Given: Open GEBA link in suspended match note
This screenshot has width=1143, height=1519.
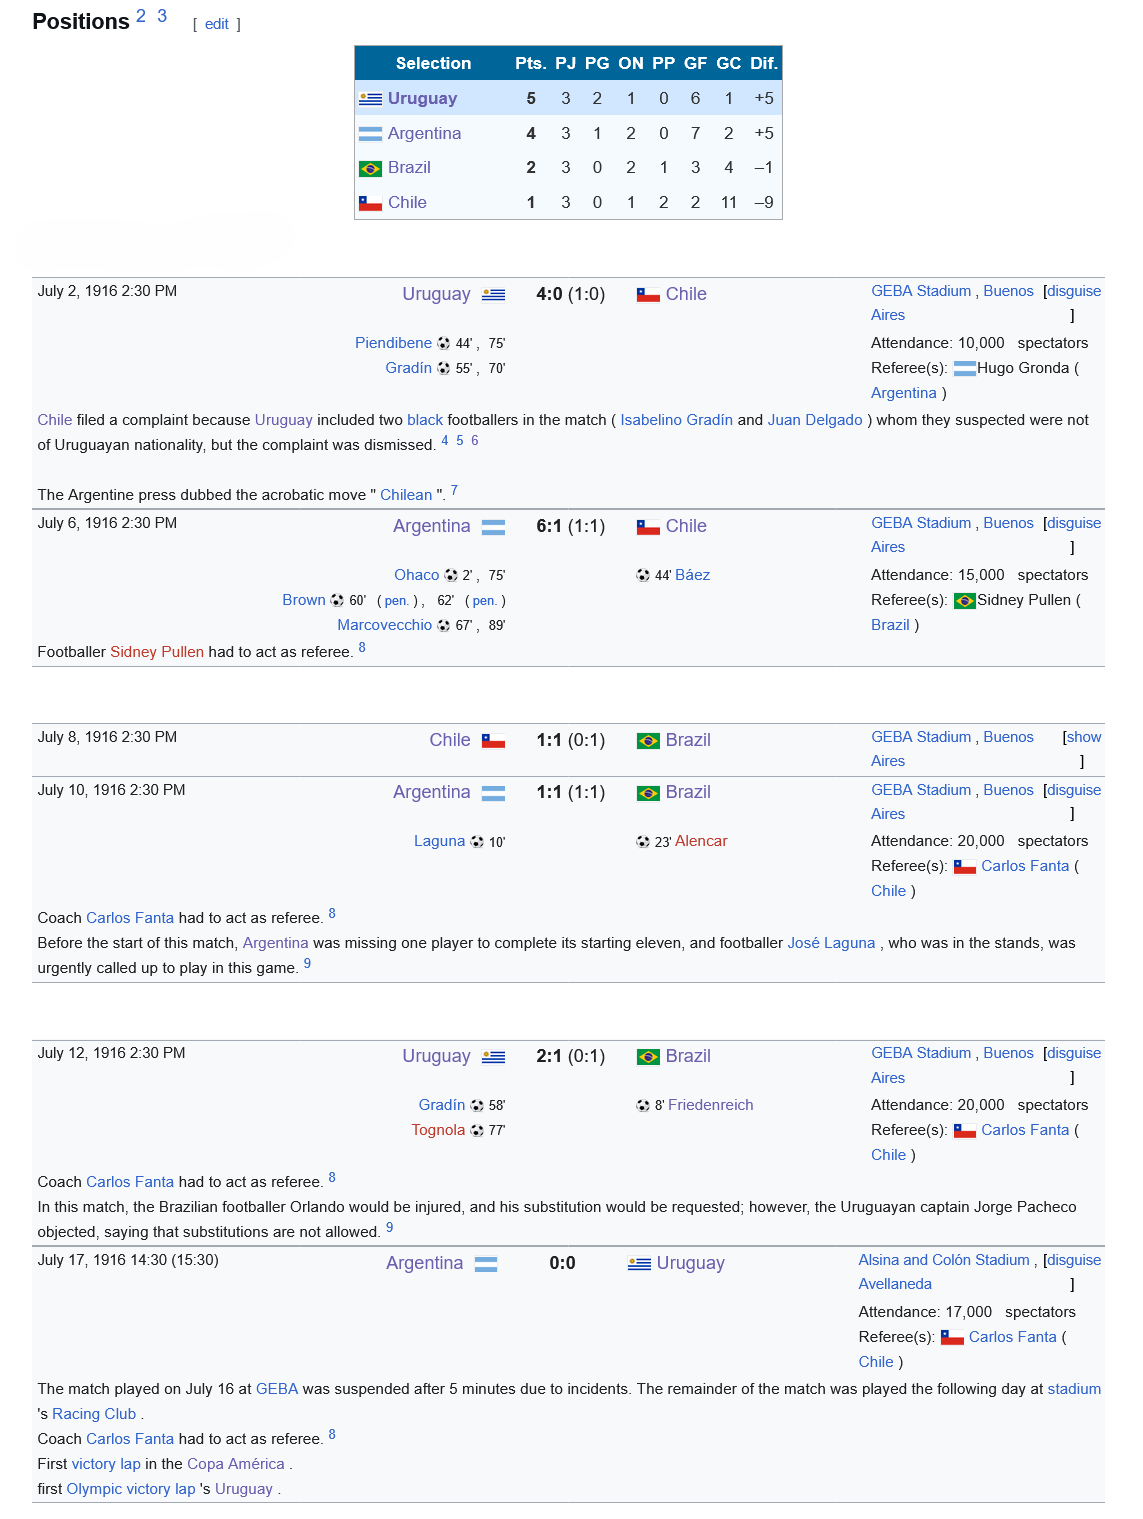Looking at the screenshot, I should [277, 1389].
